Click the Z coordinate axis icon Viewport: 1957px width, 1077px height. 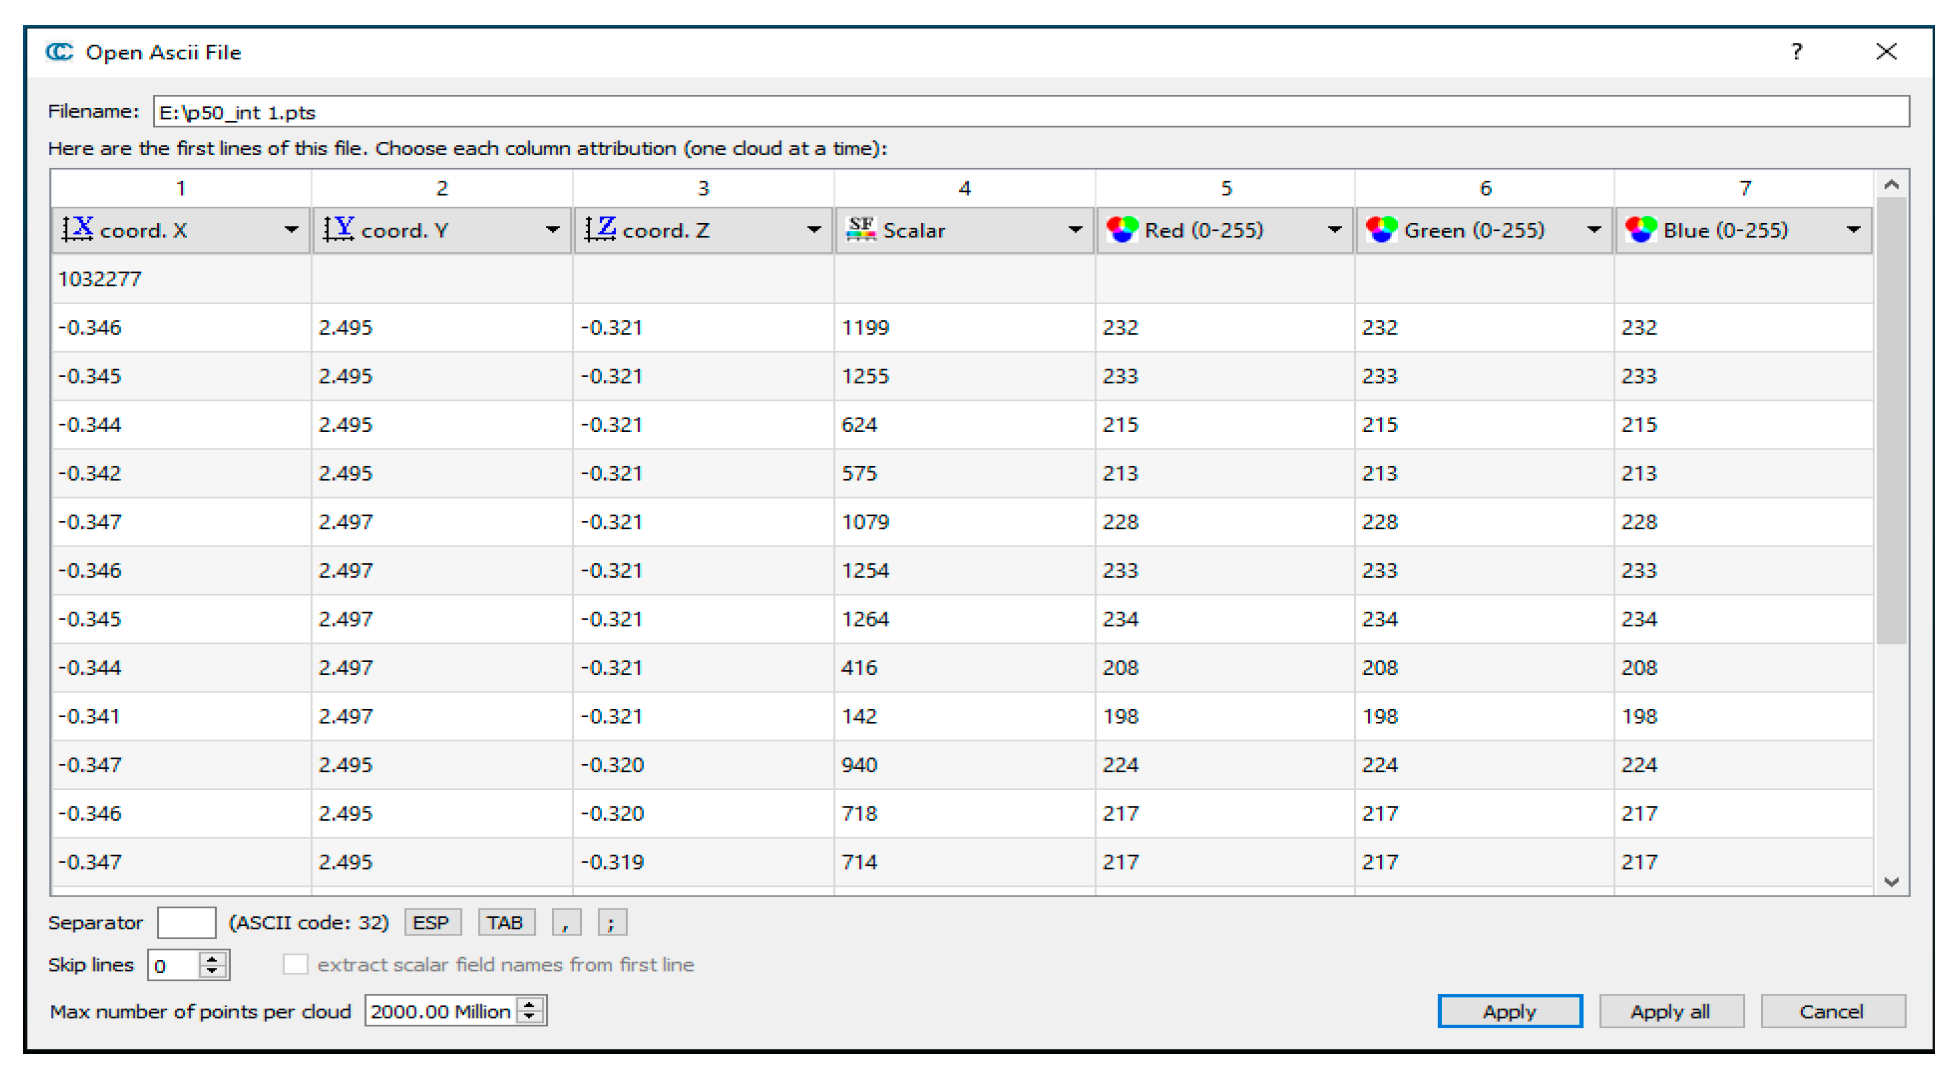[x=600, y=230]
